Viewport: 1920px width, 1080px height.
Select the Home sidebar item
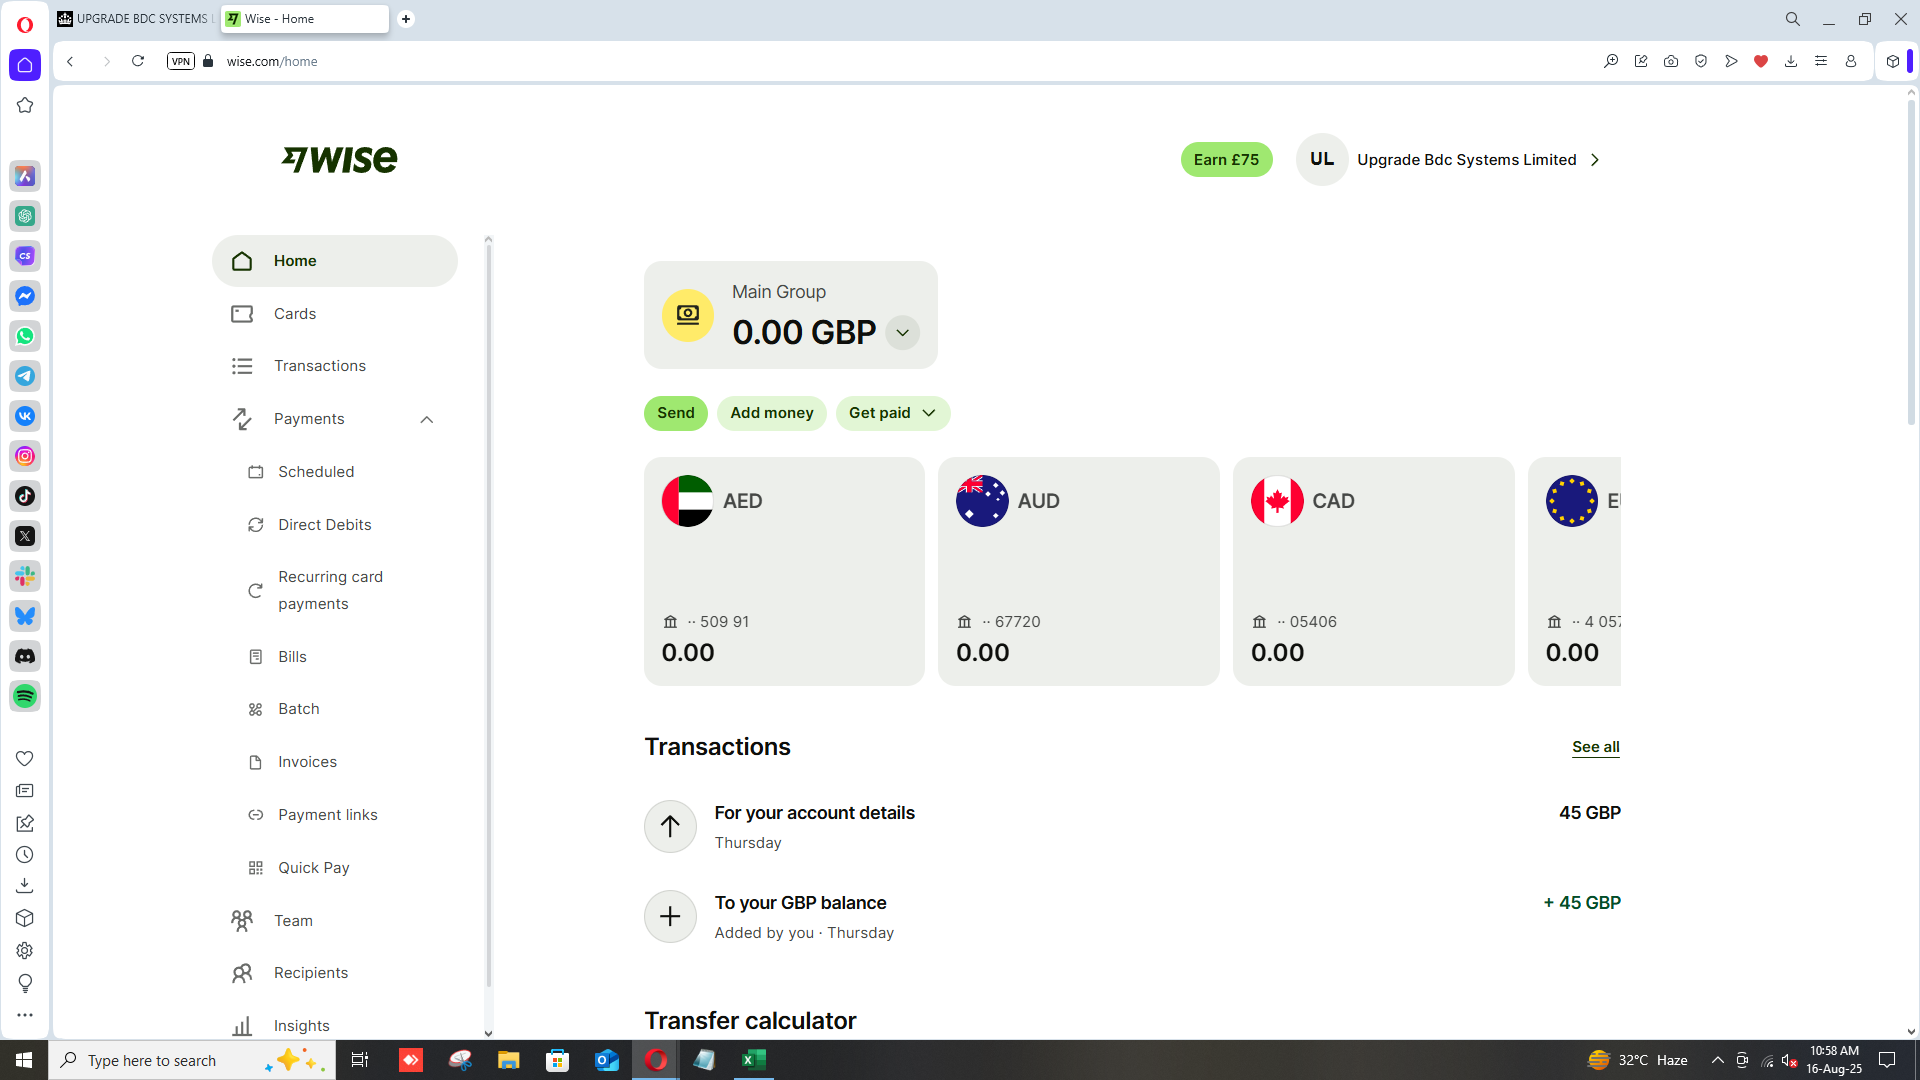click(335, 261)
